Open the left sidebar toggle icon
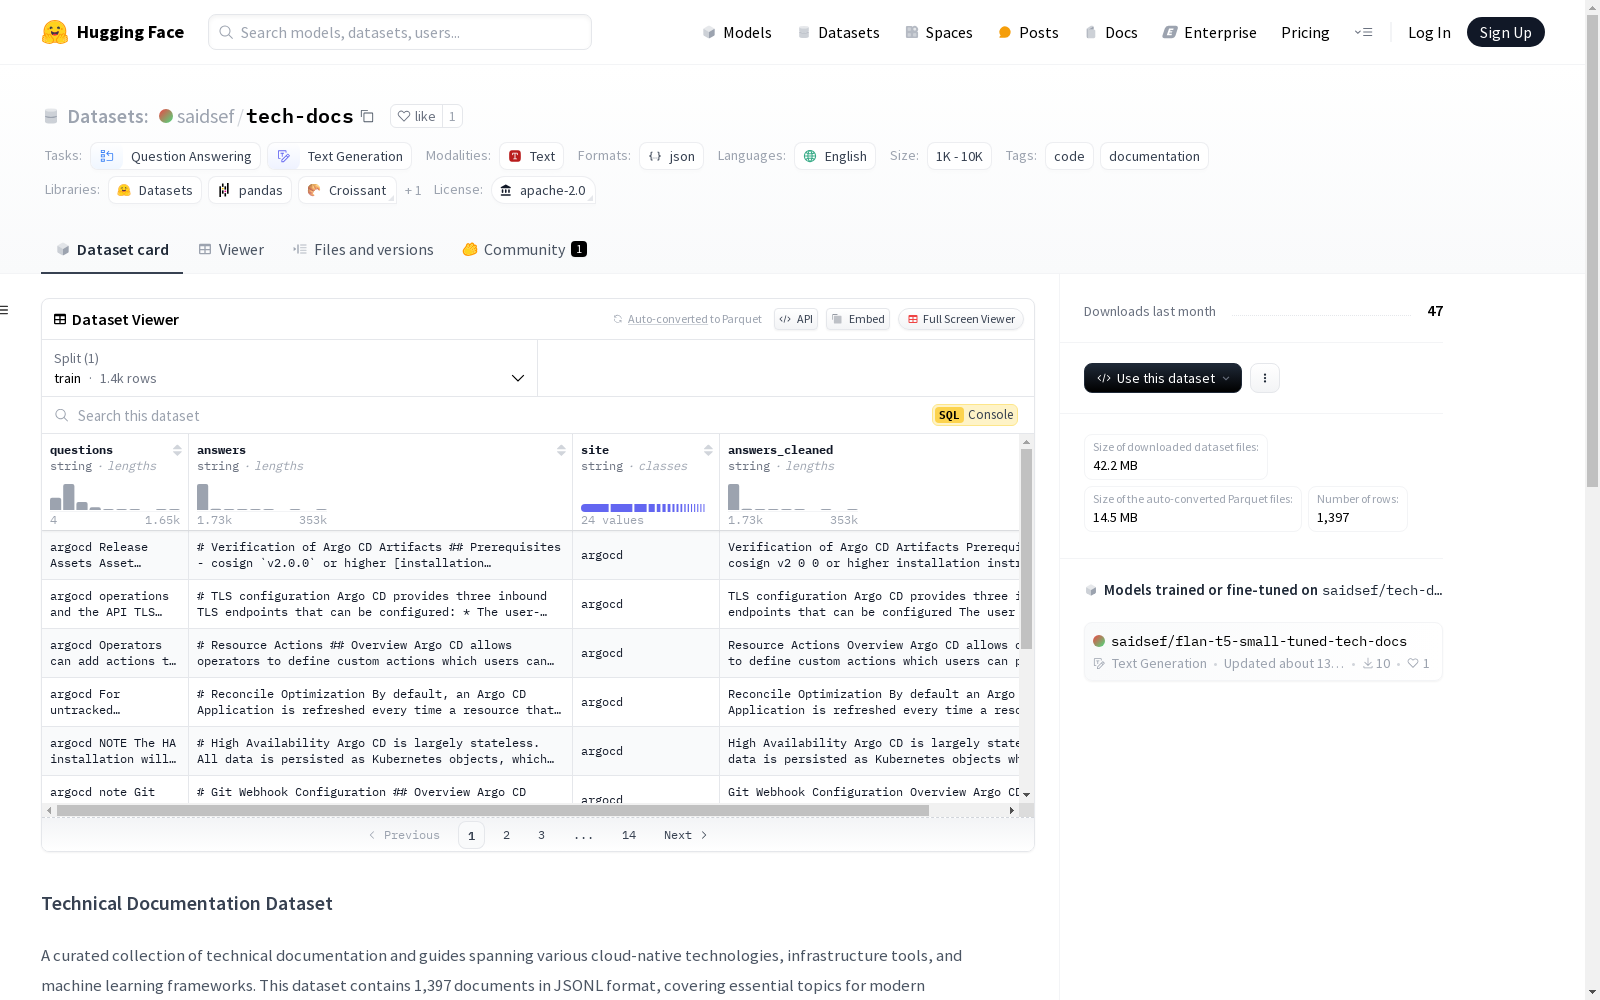1600x1000 pixels. click(5, 310)
